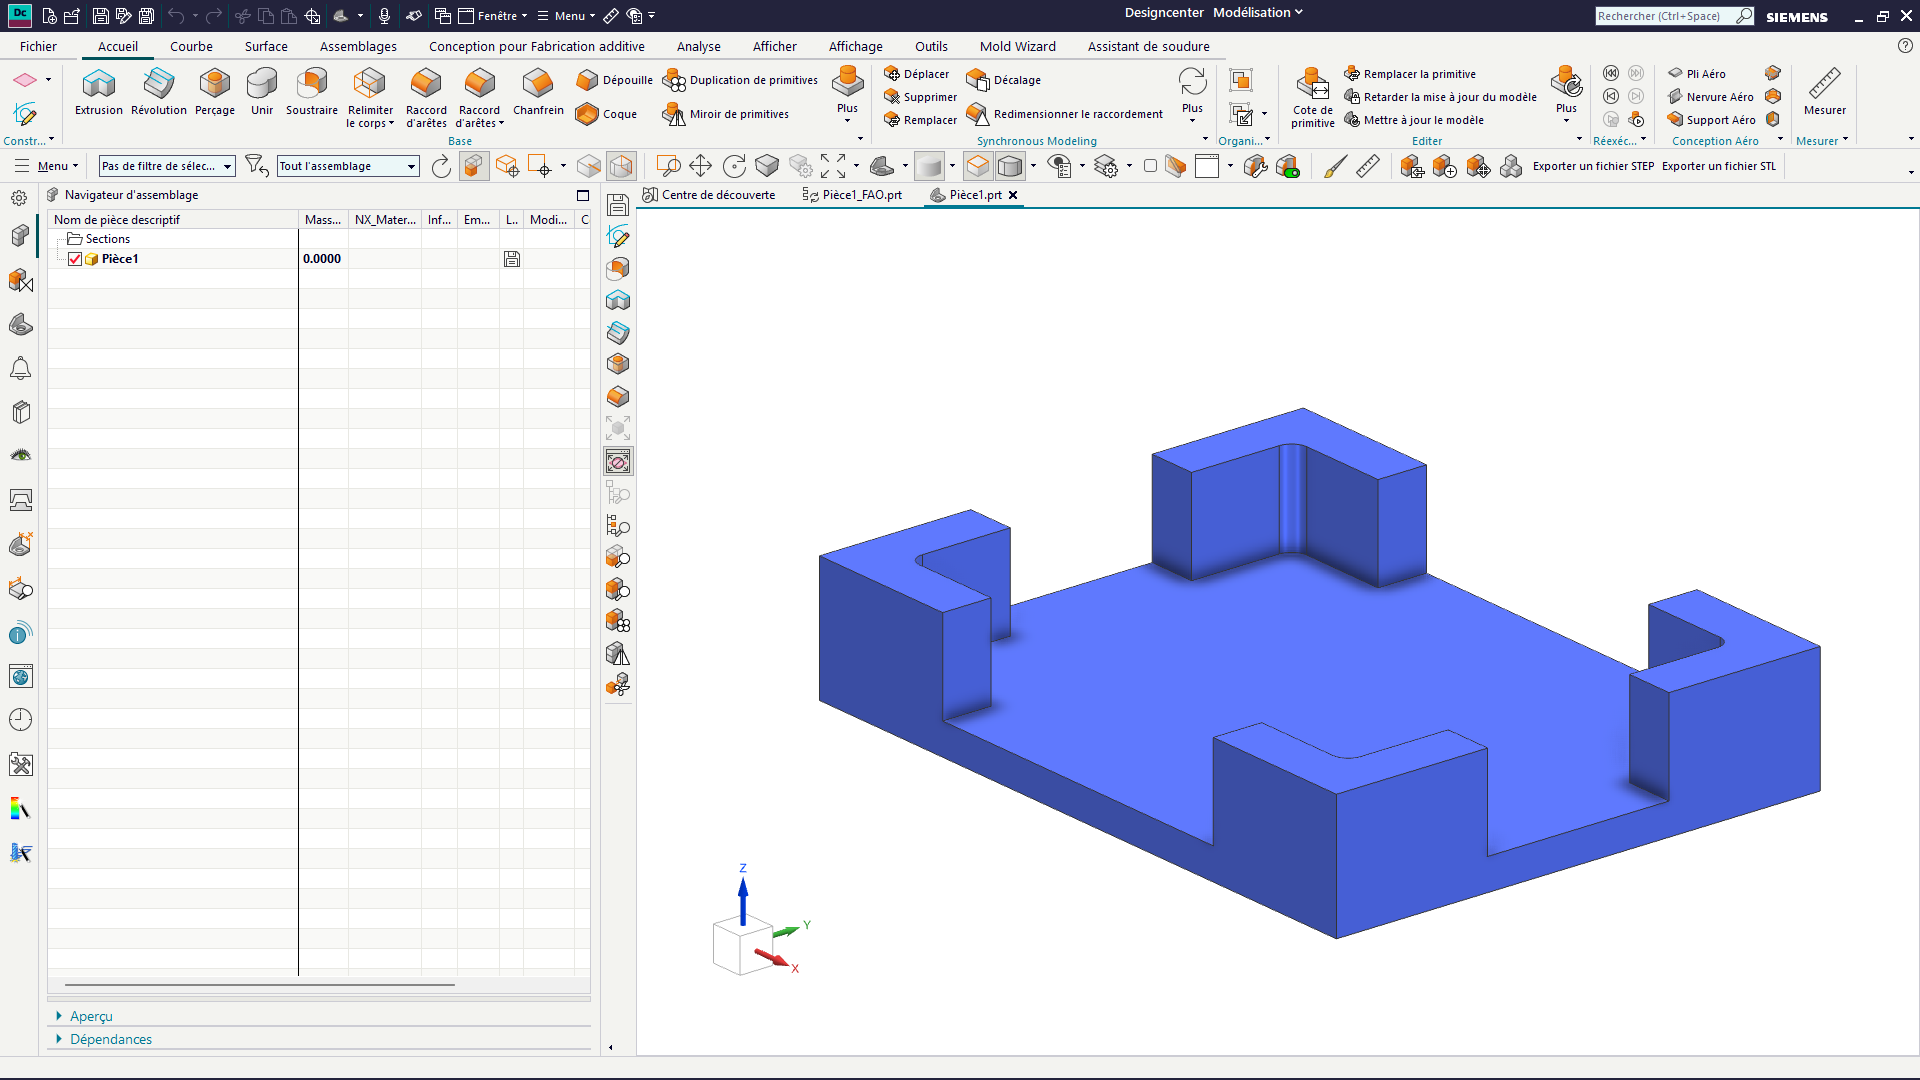Screen dimensions: 1920x1080
Task: Open the Fichier menu
Action: click(38, 46)
